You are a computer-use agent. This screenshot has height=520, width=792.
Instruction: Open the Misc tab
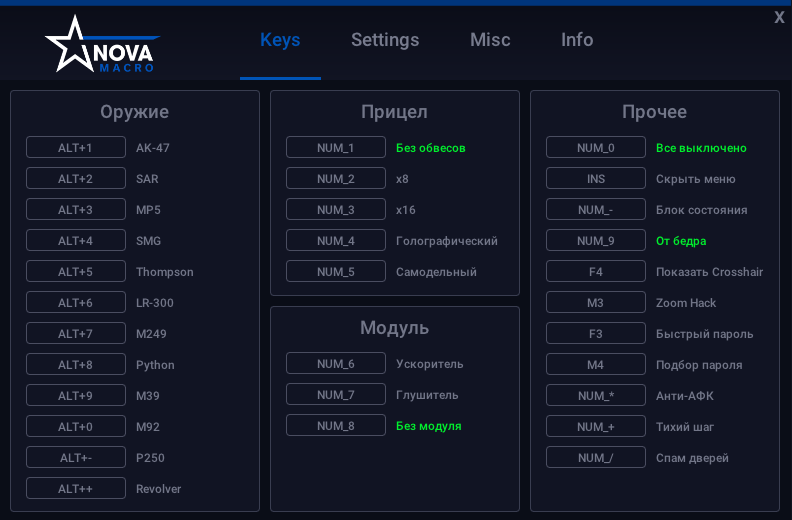click(490, 40)
